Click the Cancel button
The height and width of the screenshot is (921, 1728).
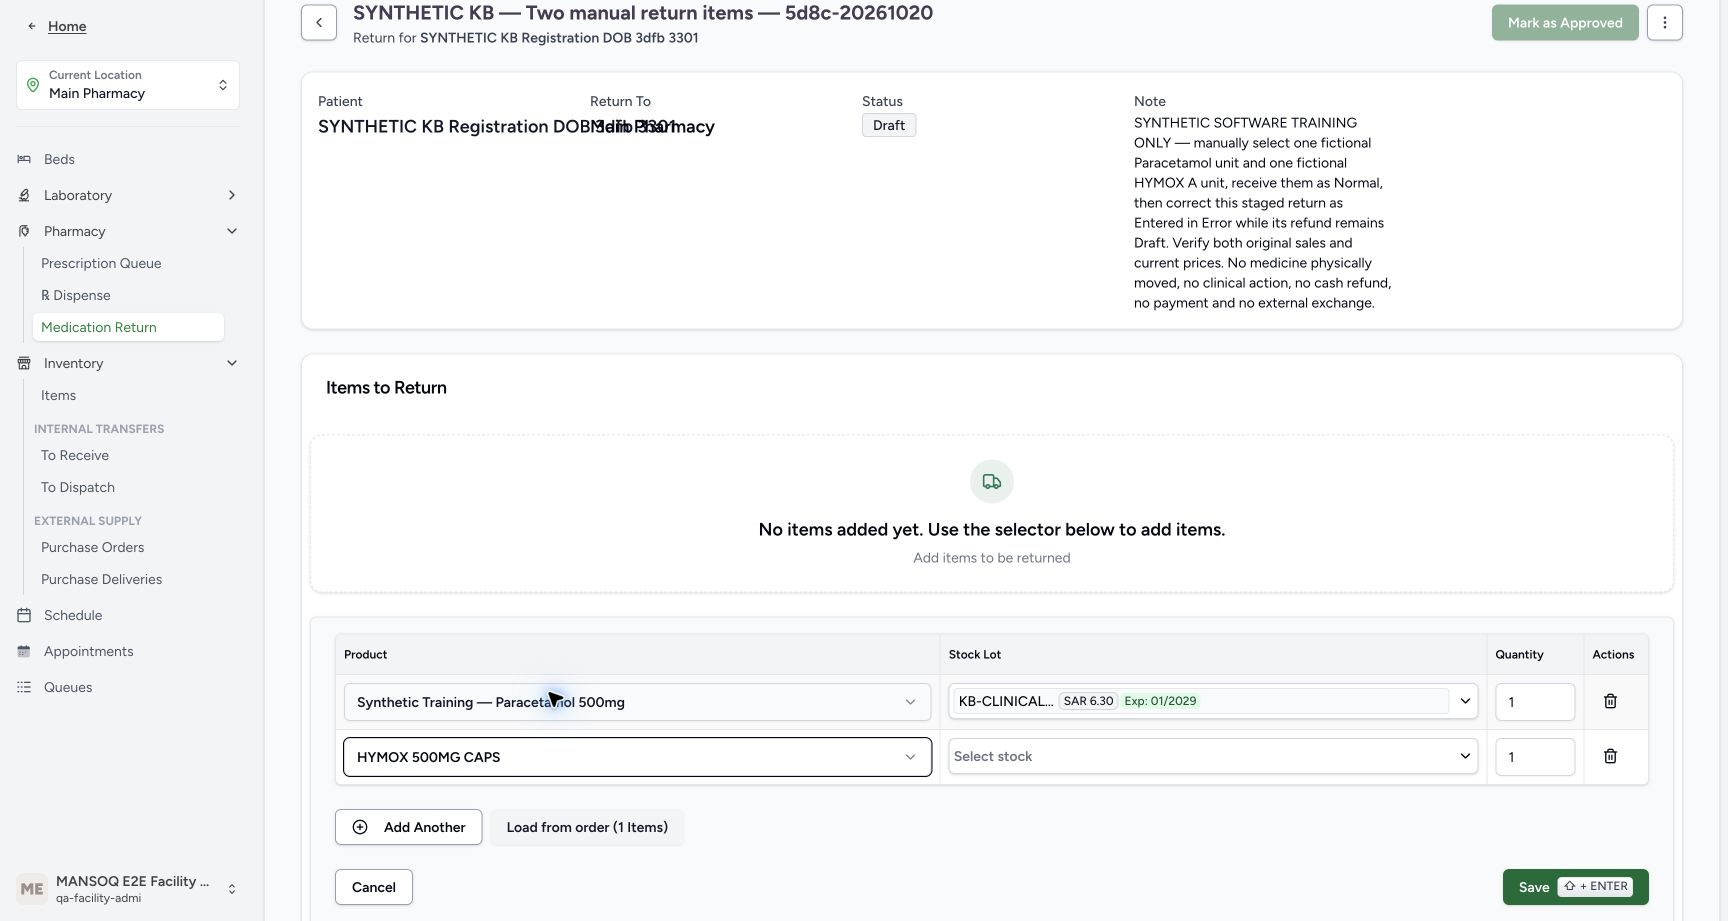pyautogui.click(x=374, y=887)
